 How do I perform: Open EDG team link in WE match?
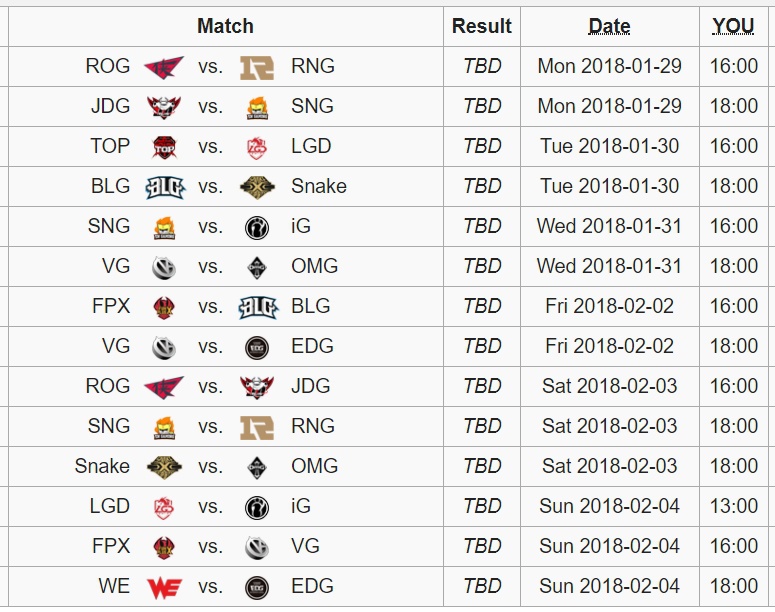pyautogui.click(x=312, y=586)
